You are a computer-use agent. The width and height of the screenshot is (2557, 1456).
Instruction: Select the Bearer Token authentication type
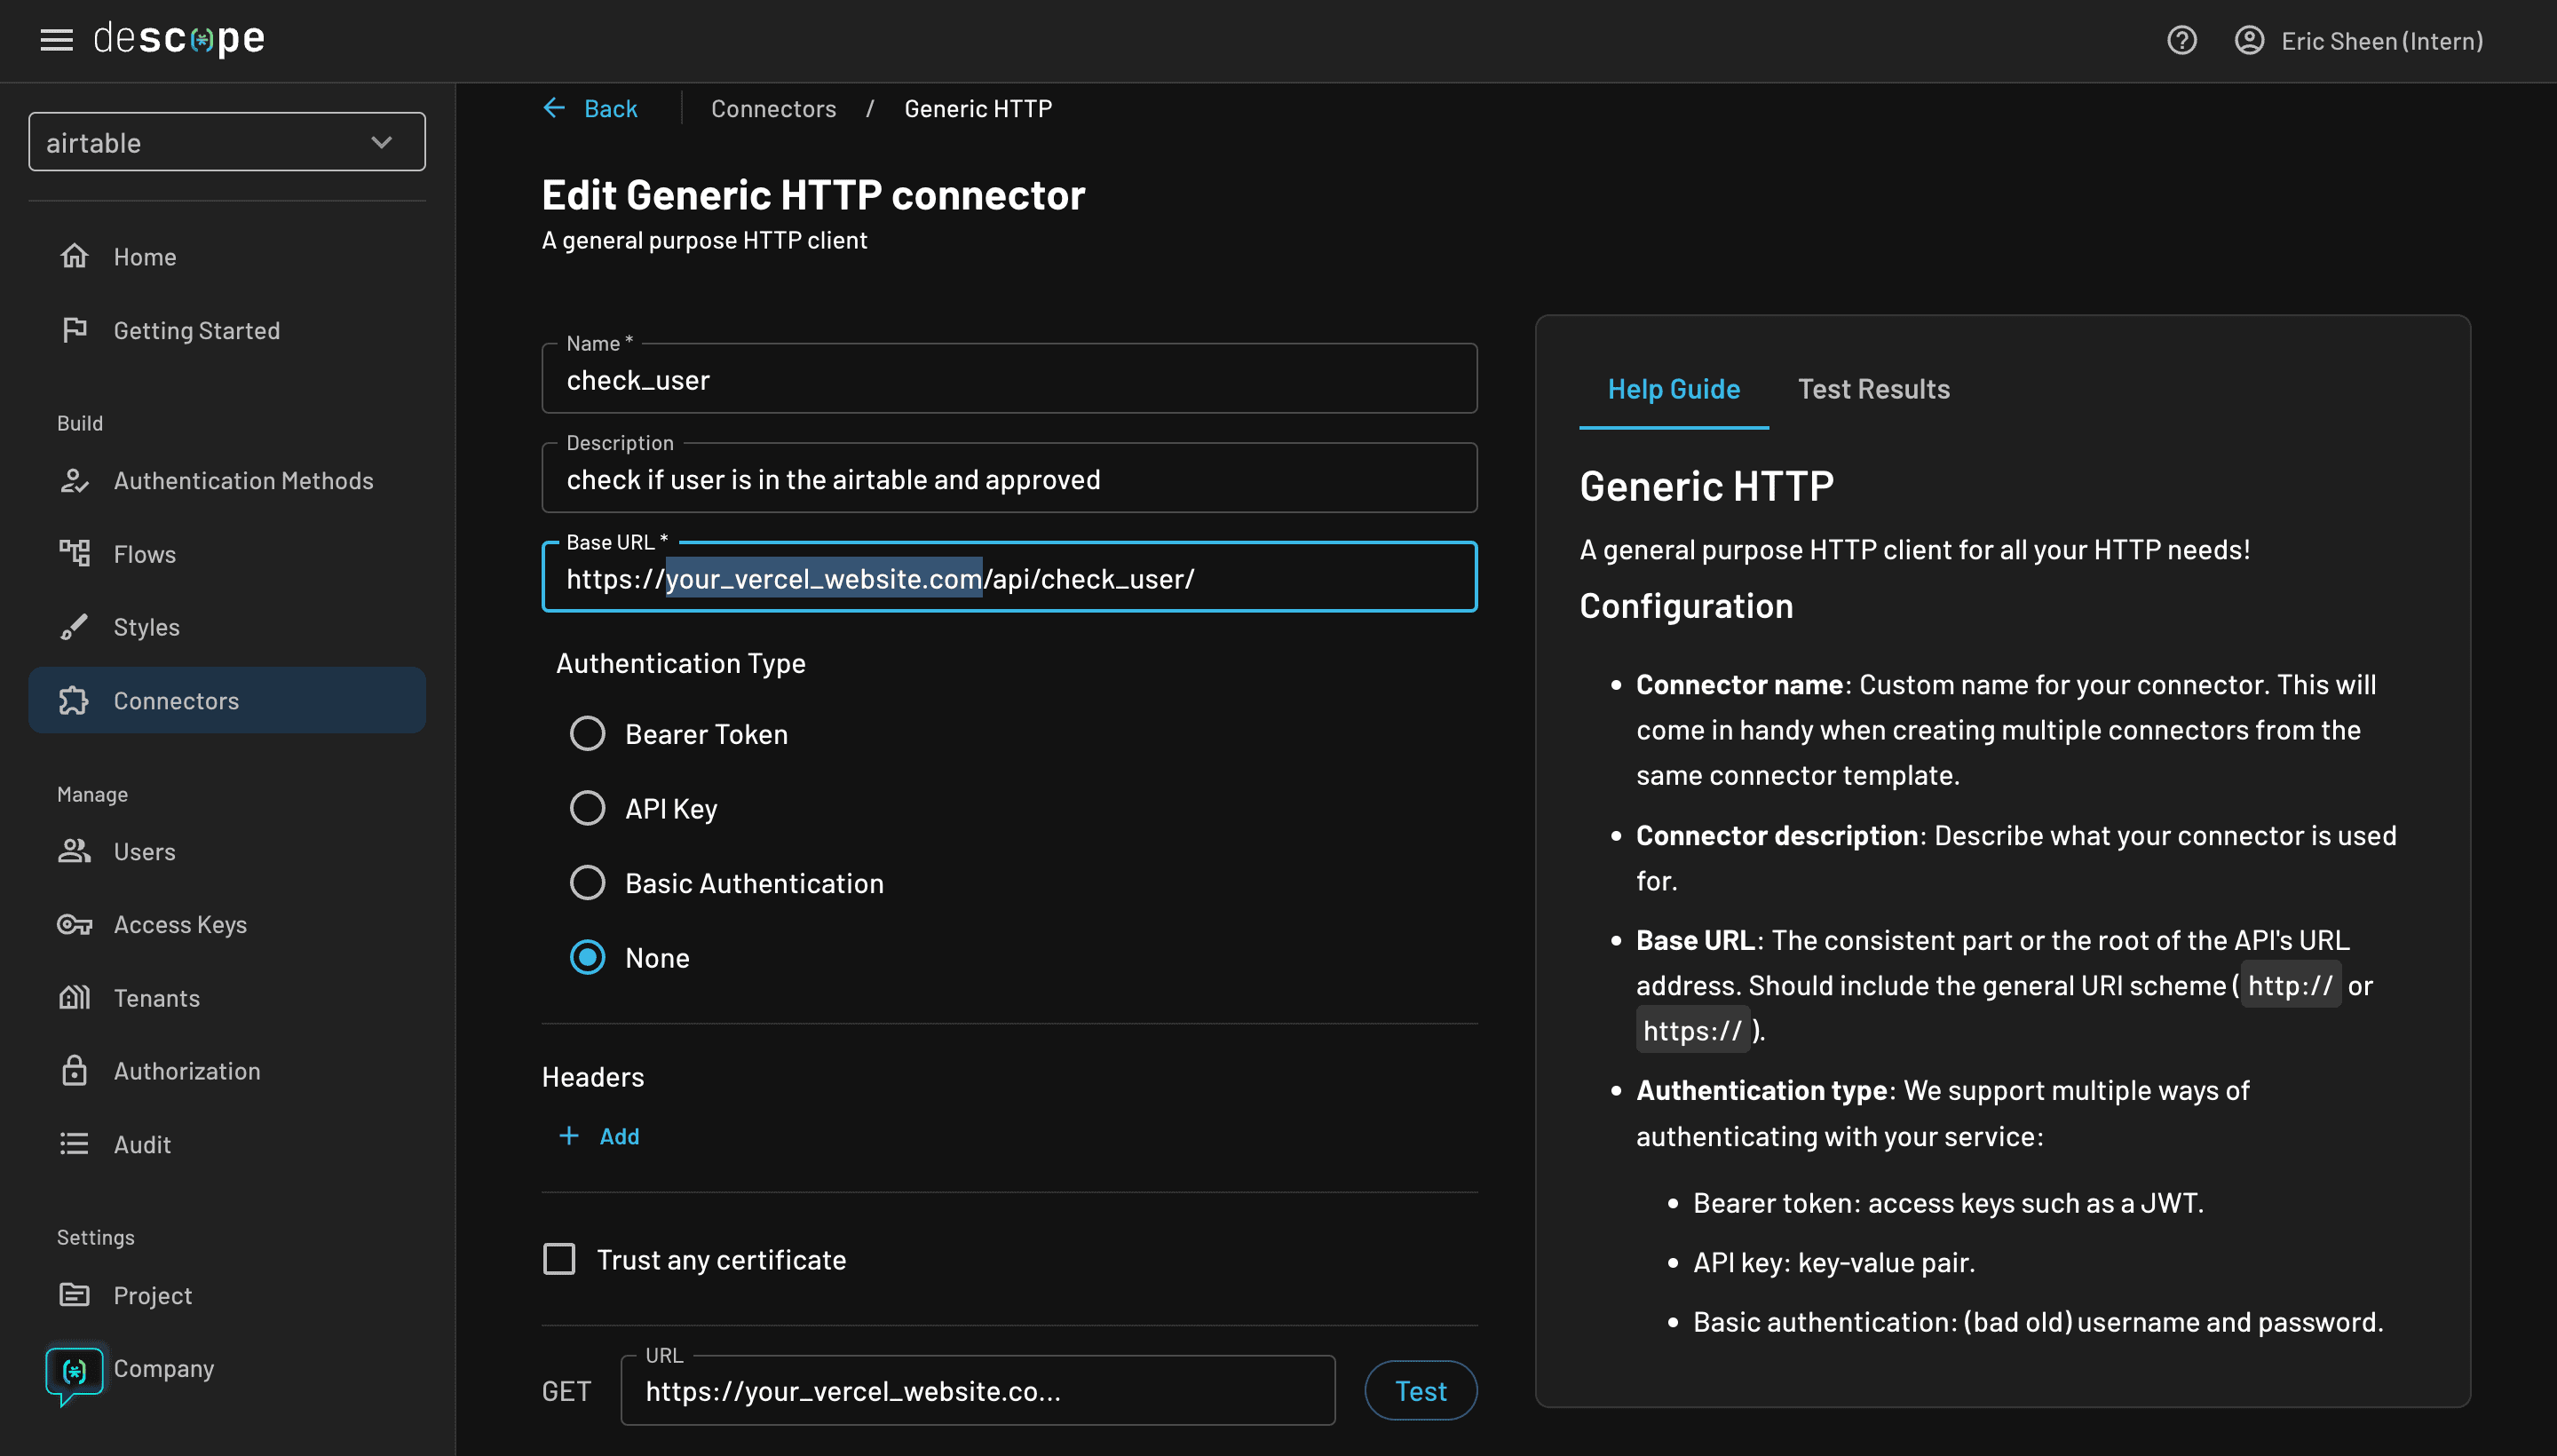(588, 733)
